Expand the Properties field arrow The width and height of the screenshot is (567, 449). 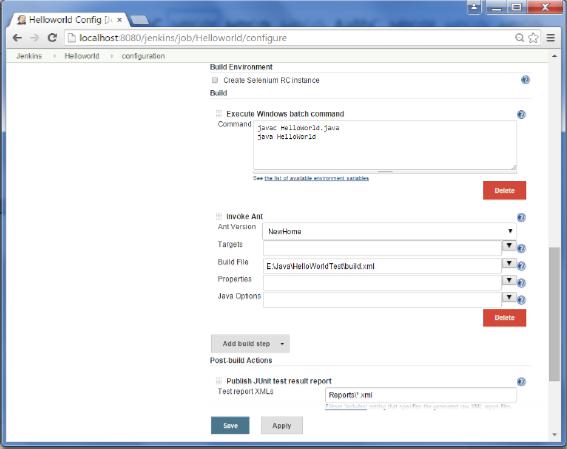[x=509, y=280]
